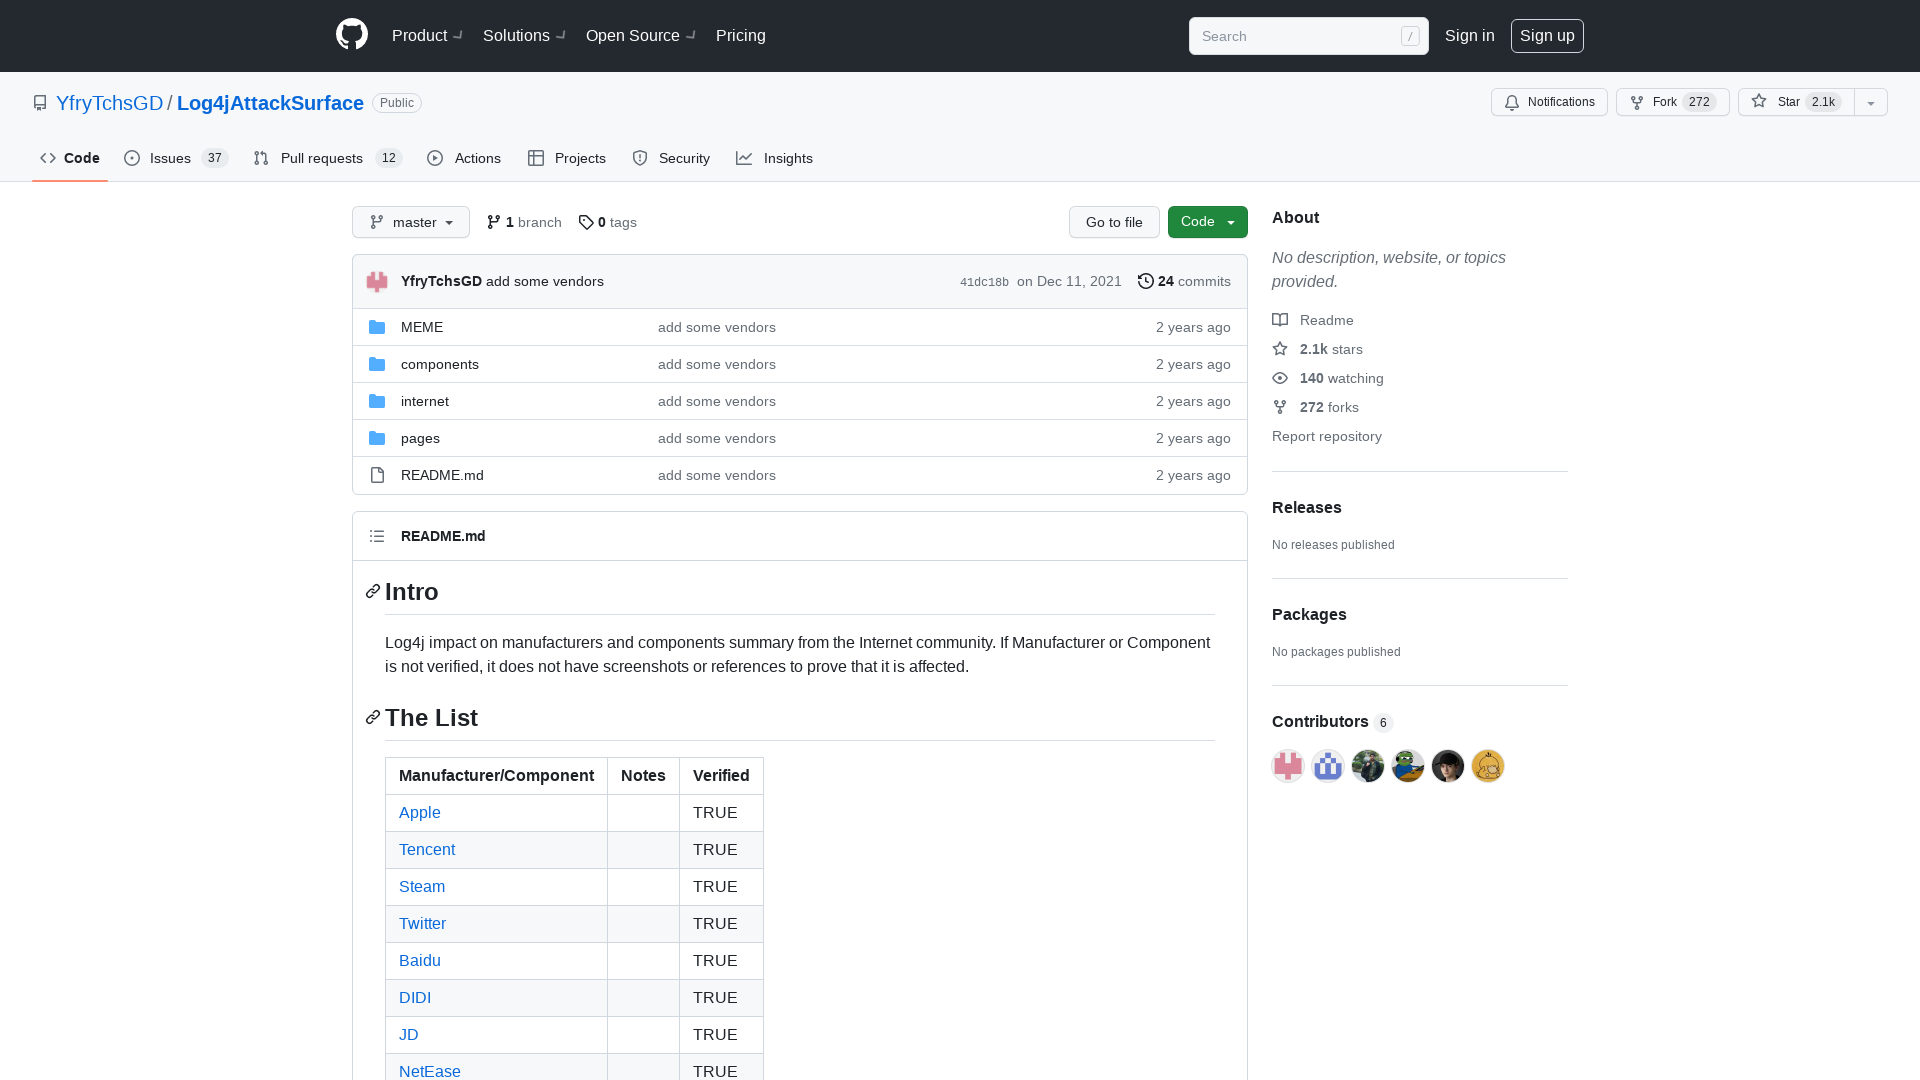
Task: Switch to the Security tab
Action: pyautogui.click(x=671, y=158)
